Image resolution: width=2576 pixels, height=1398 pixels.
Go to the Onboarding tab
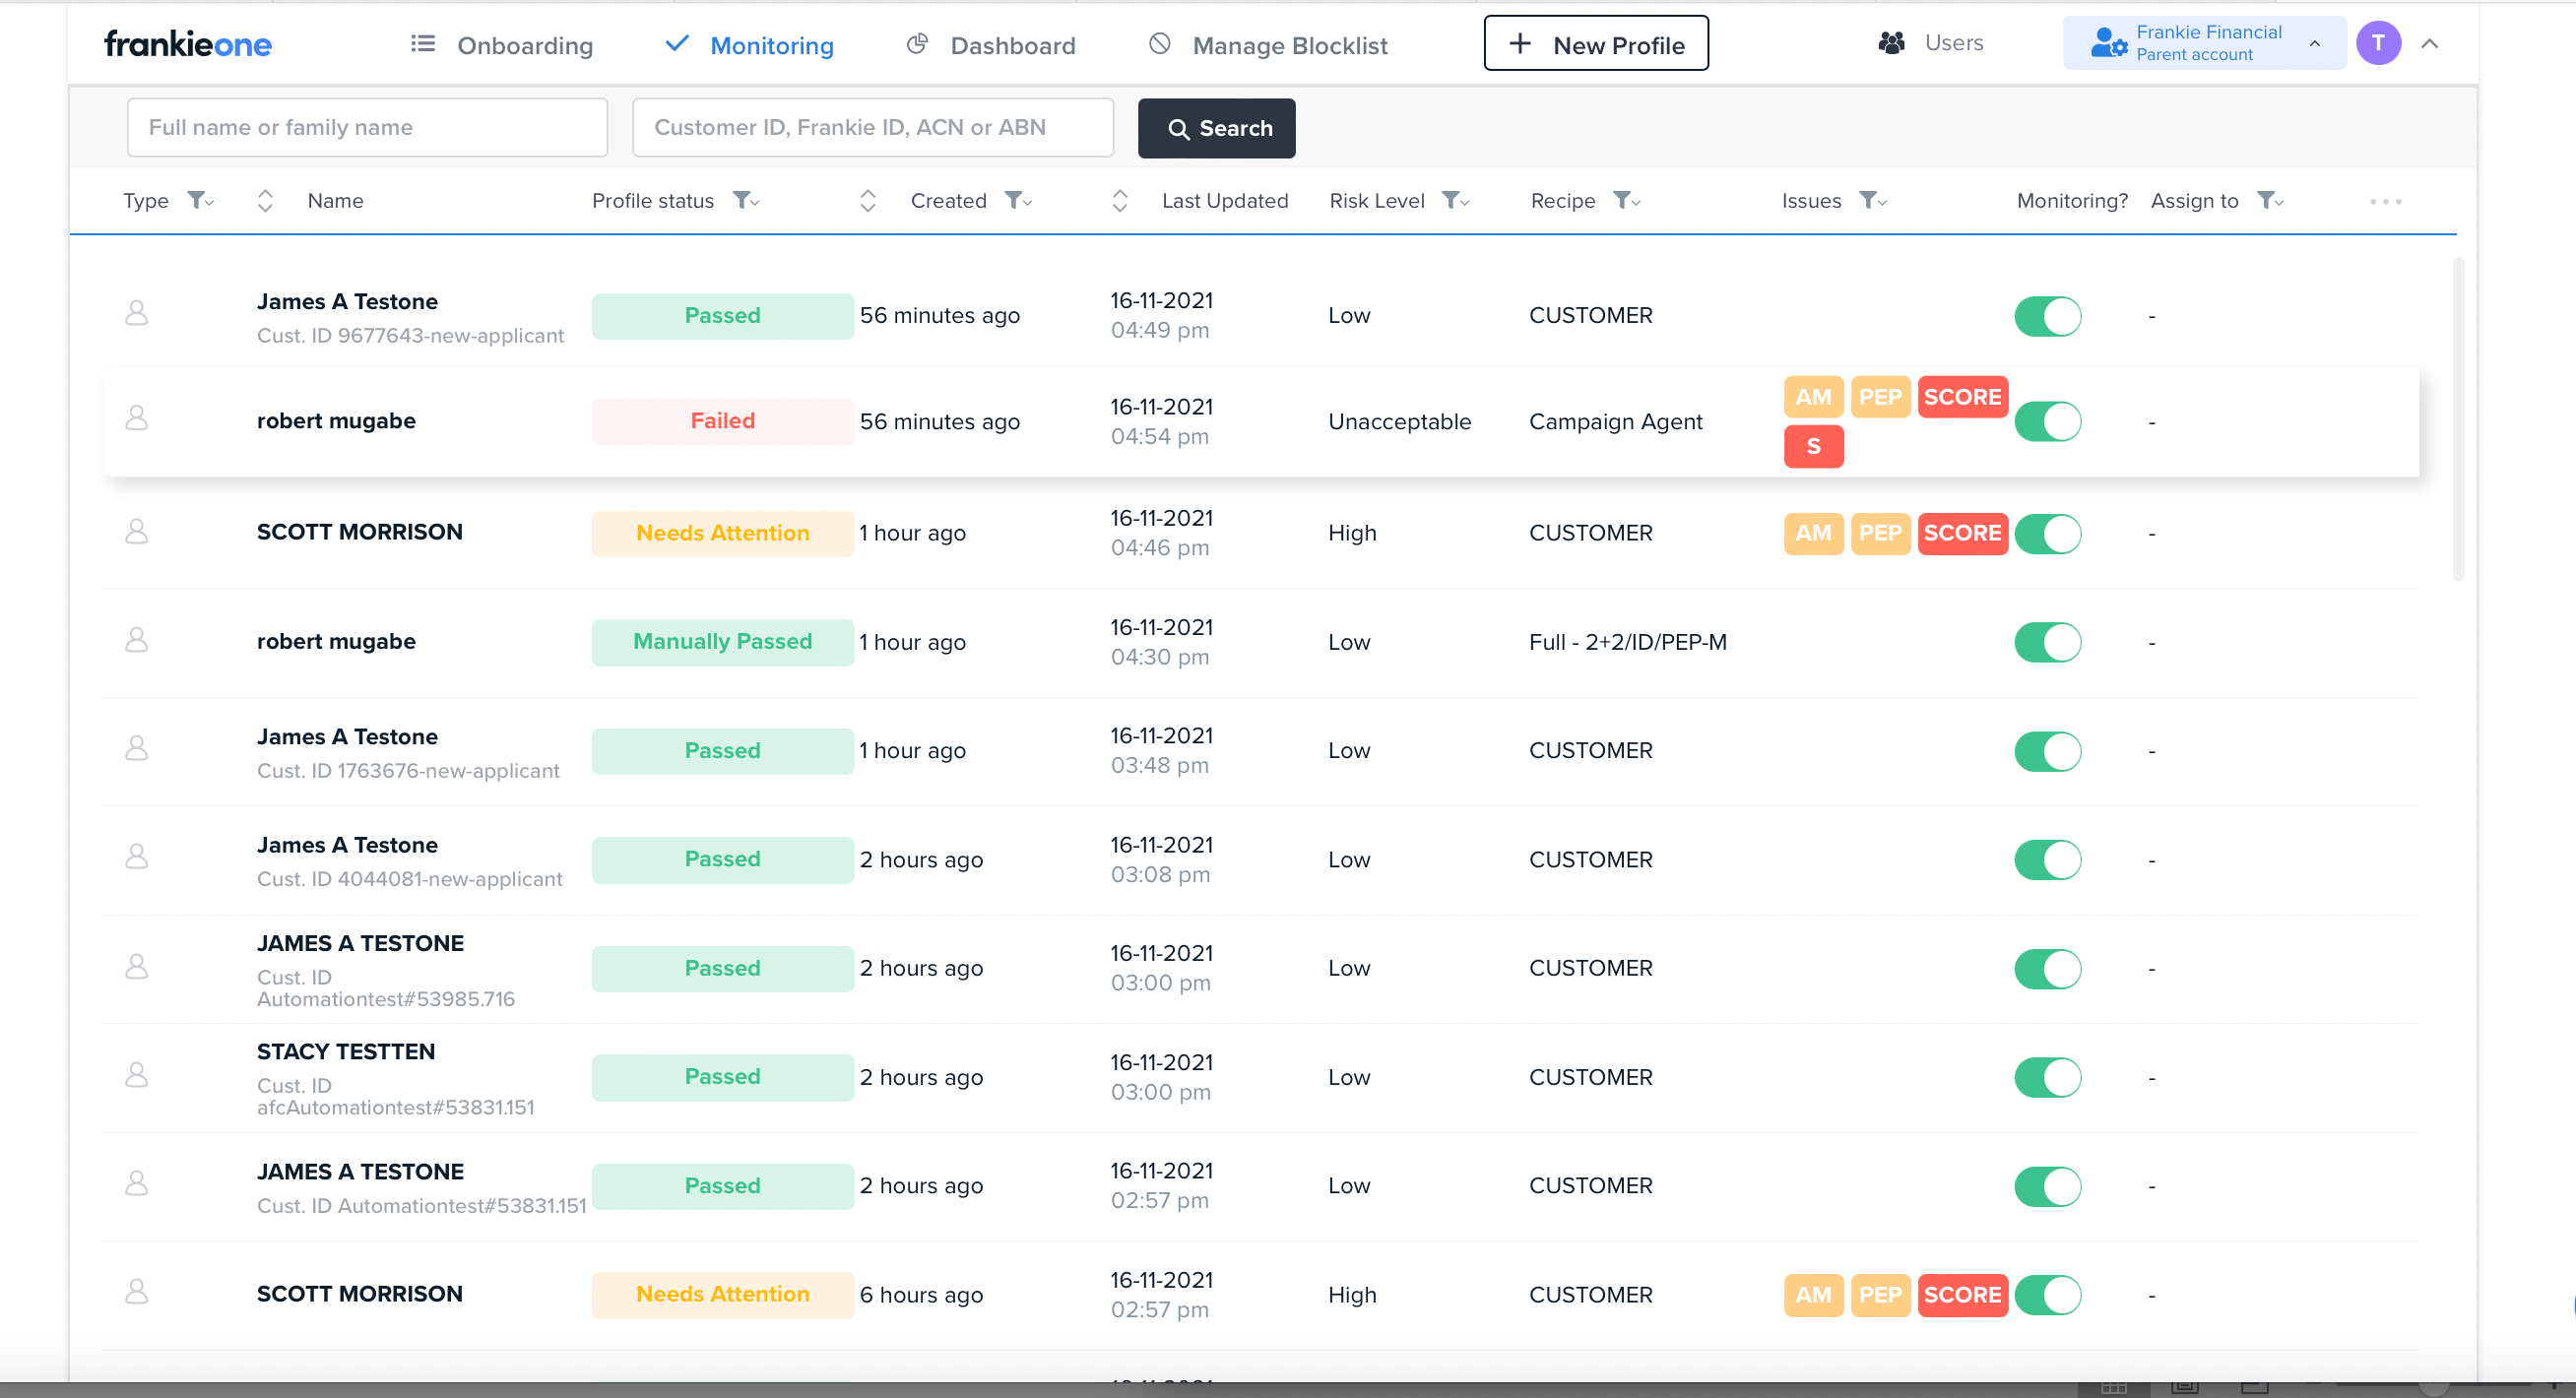(502, 45)
